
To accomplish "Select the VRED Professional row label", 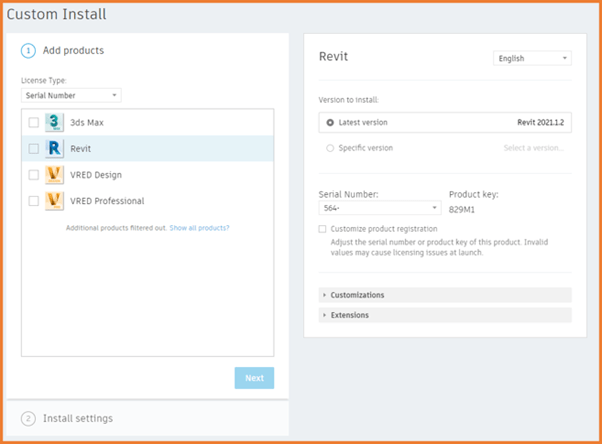I will coord(107,201).
